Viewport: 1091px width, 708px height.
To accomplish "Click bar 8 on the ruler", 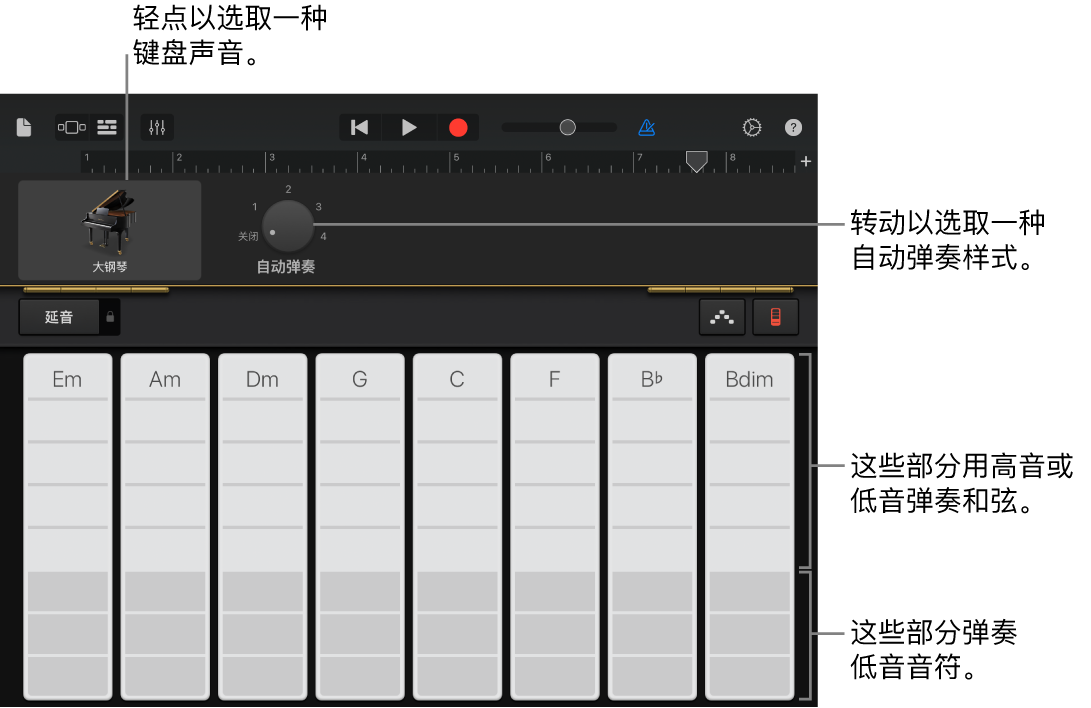I will pyautogui.click(x=733, y=158).
